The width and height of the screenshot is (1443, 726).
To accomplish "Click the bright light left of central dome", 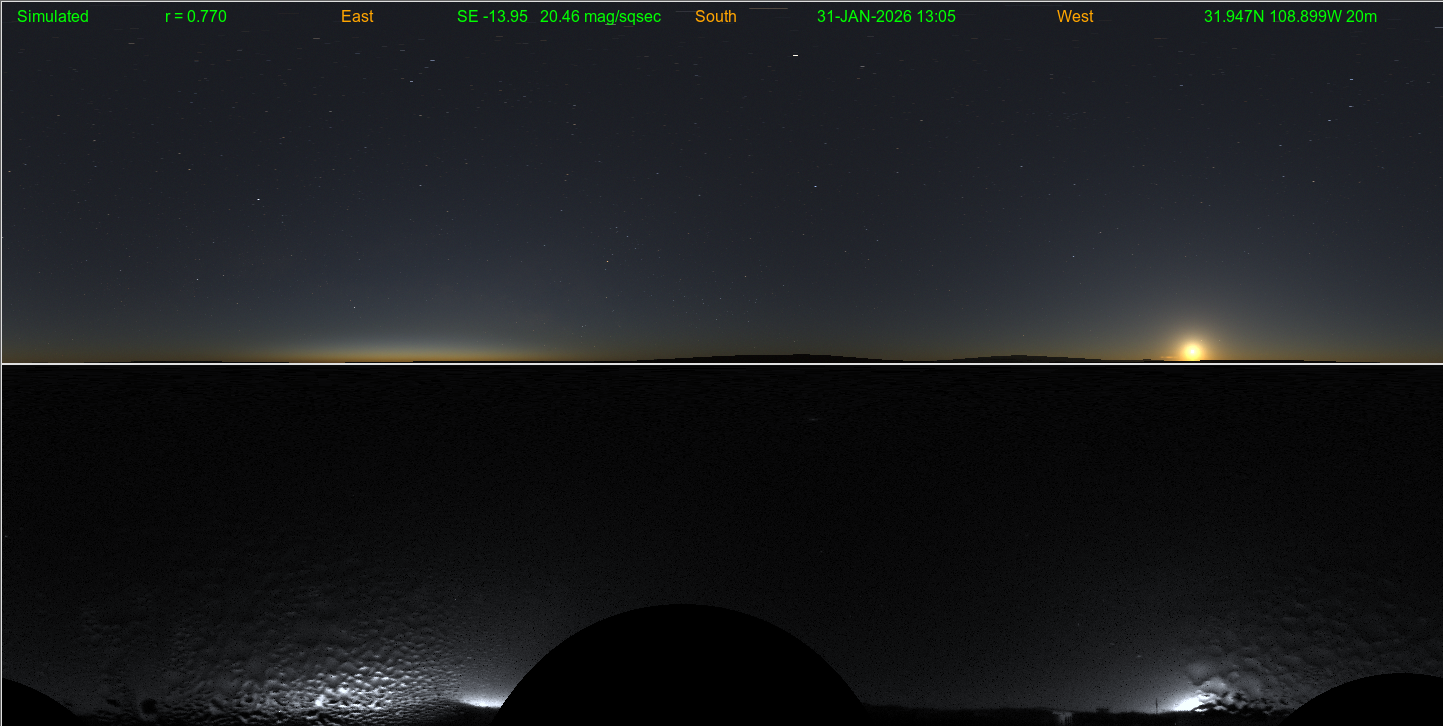I will click(481, 699).
